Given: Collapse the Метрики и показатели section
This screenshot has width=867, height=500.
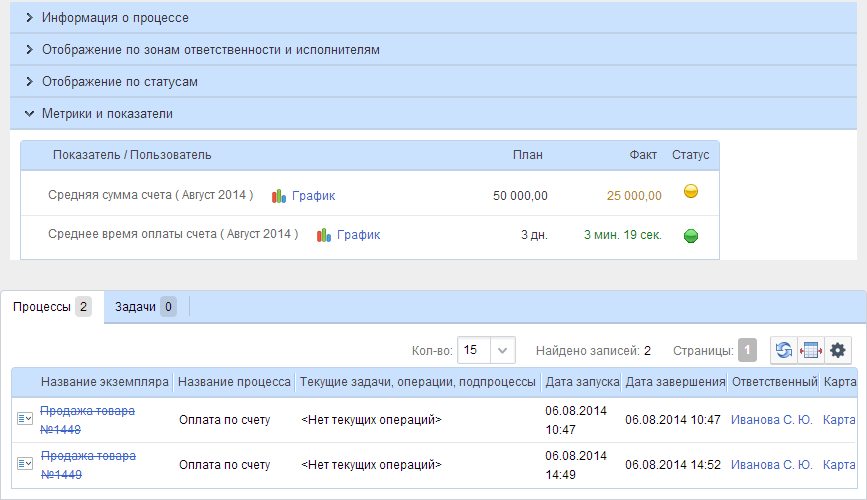Looking at the screenshot, I should [x=30, y=114].
